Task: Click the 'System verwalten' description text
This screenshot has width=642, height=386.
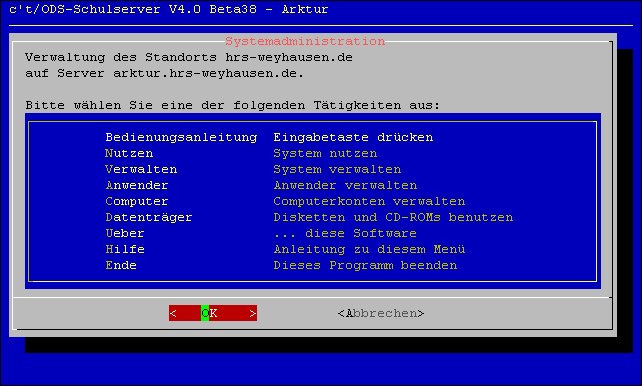Action: pos(337,169)
